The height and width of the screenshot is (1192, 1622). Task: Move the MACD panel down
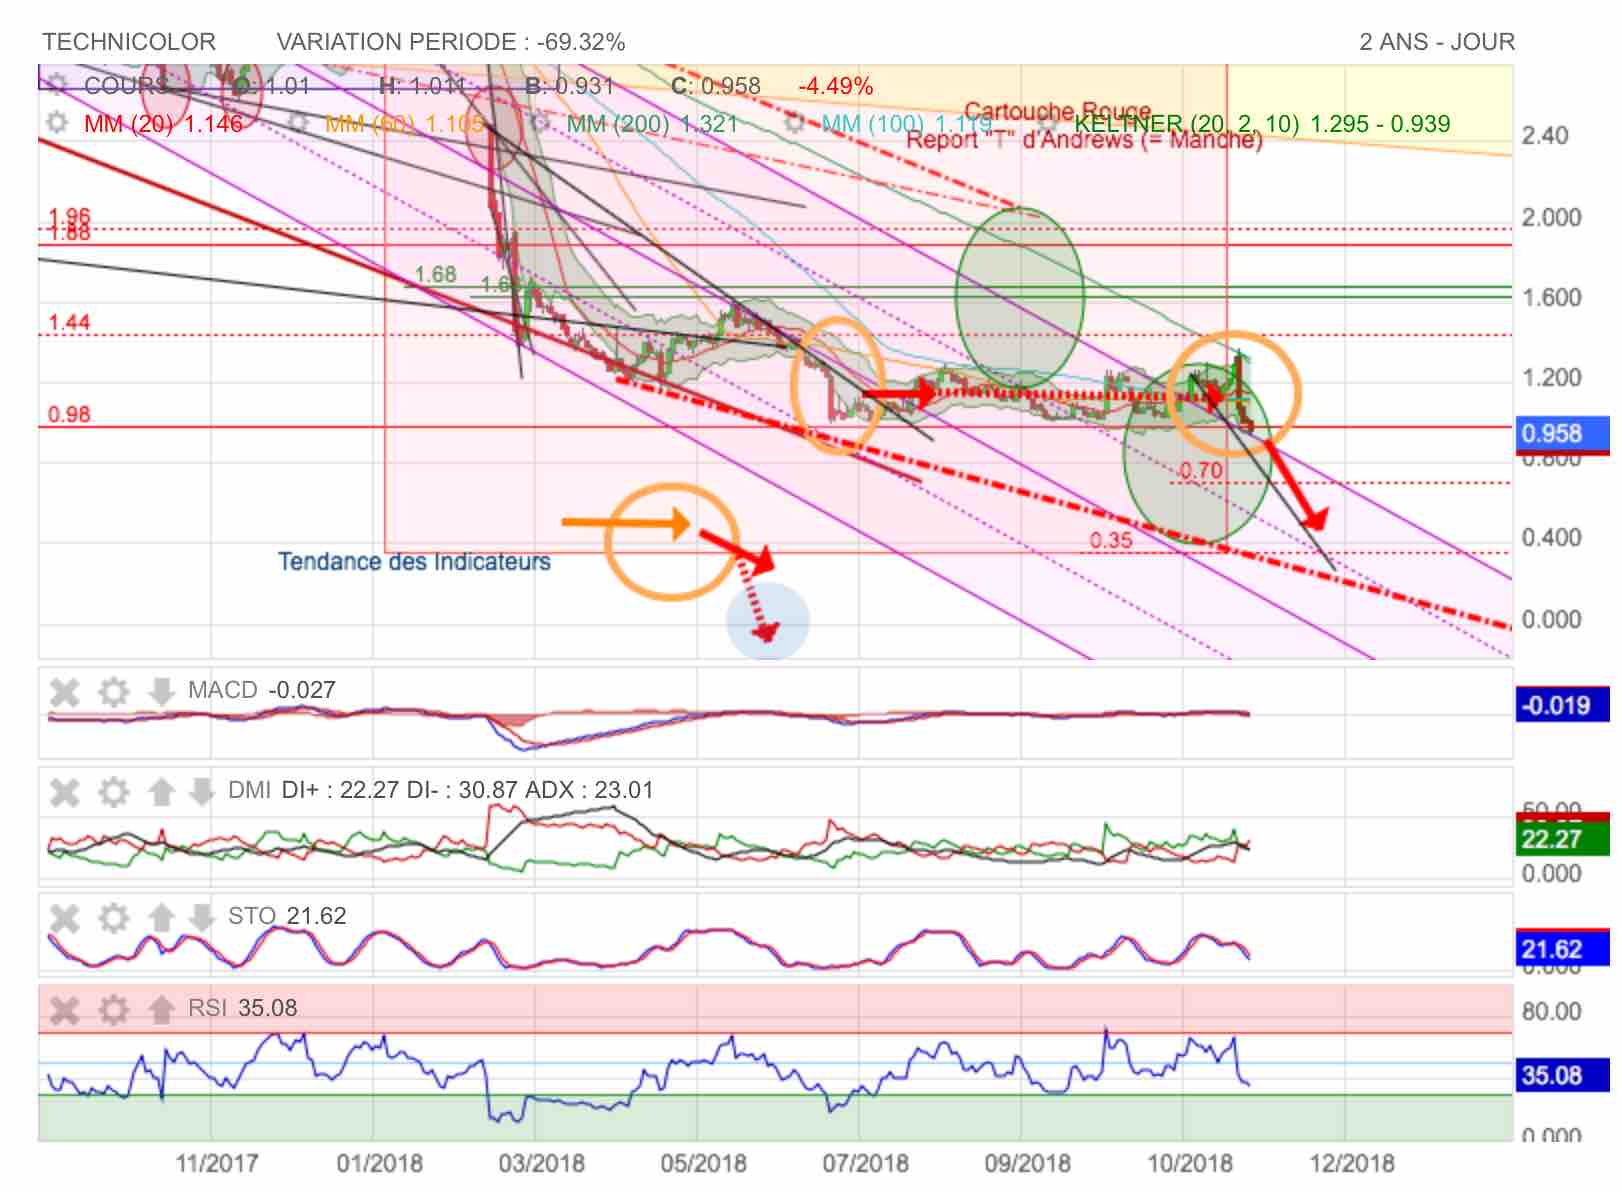160,691
